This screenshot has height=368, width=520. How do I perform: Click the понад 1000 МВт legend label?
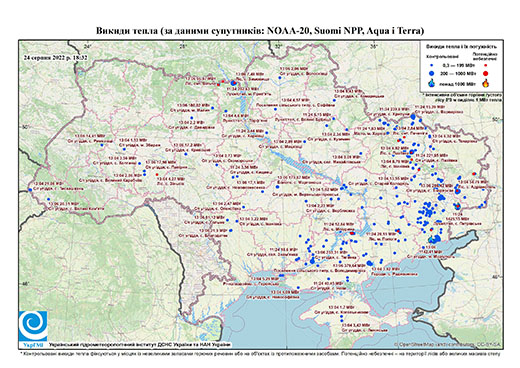pyautogui.click(x=458, y=83)
